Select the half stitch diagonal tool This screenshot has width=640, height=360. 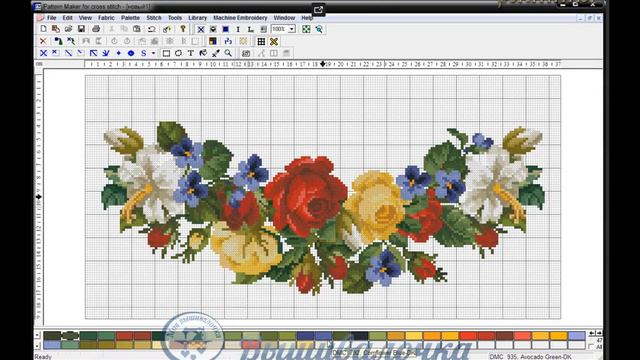click(x=69, y=53)
